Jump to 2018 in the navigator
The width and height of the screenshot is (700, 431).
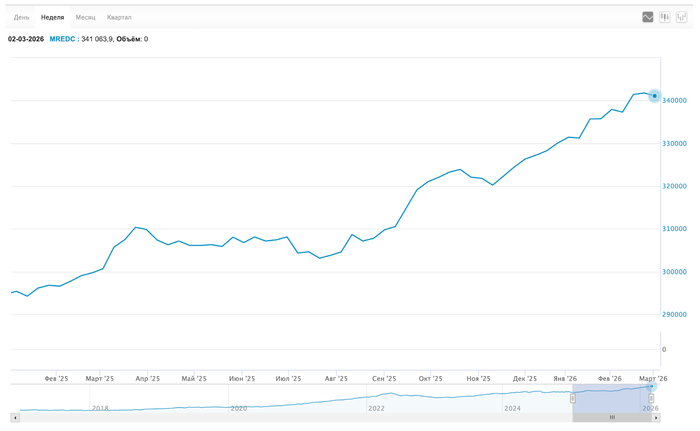(100, 408)
